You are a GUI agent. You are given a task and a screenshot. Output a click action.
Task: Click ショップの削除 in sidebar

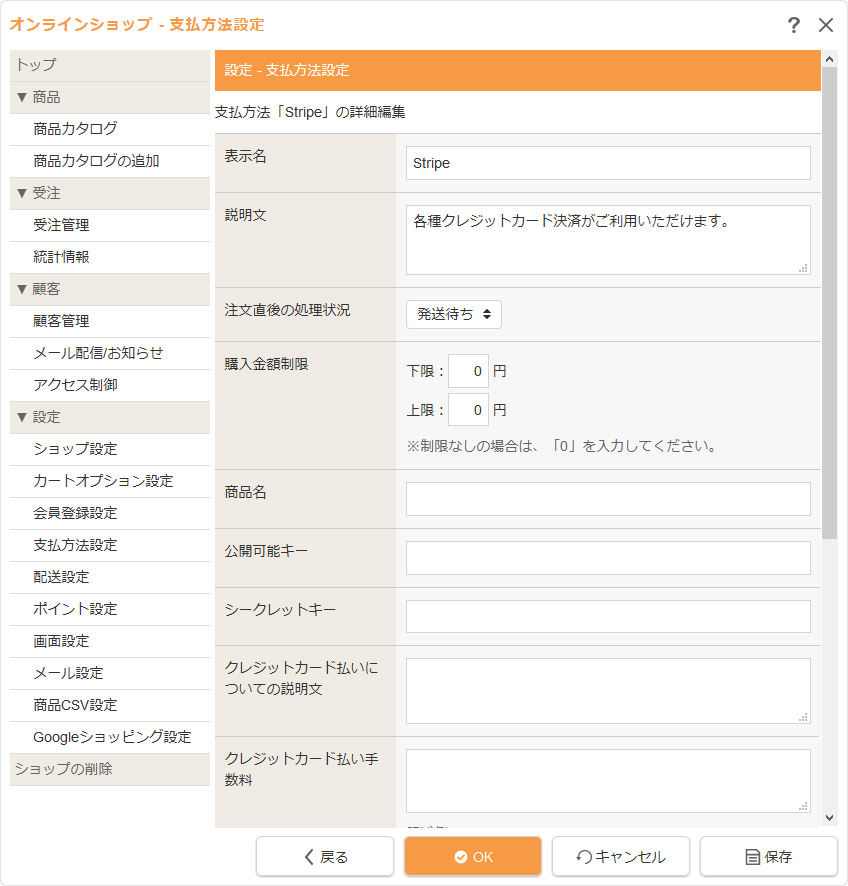click(63, 769)
